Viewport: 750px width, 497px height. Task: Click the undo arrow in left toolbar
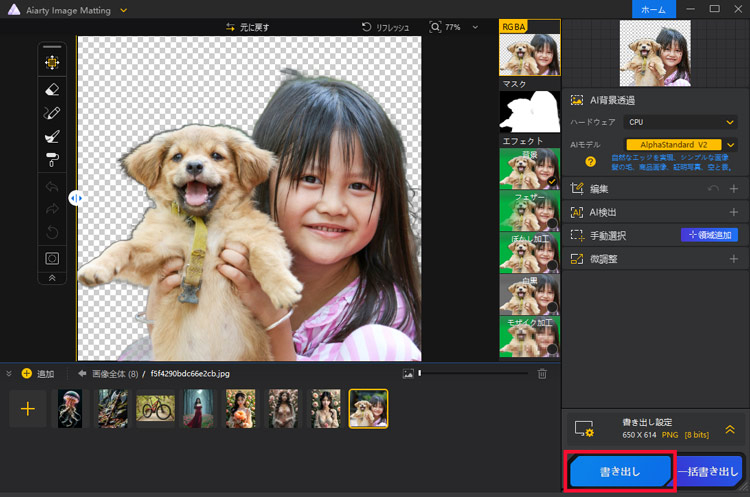52,187
